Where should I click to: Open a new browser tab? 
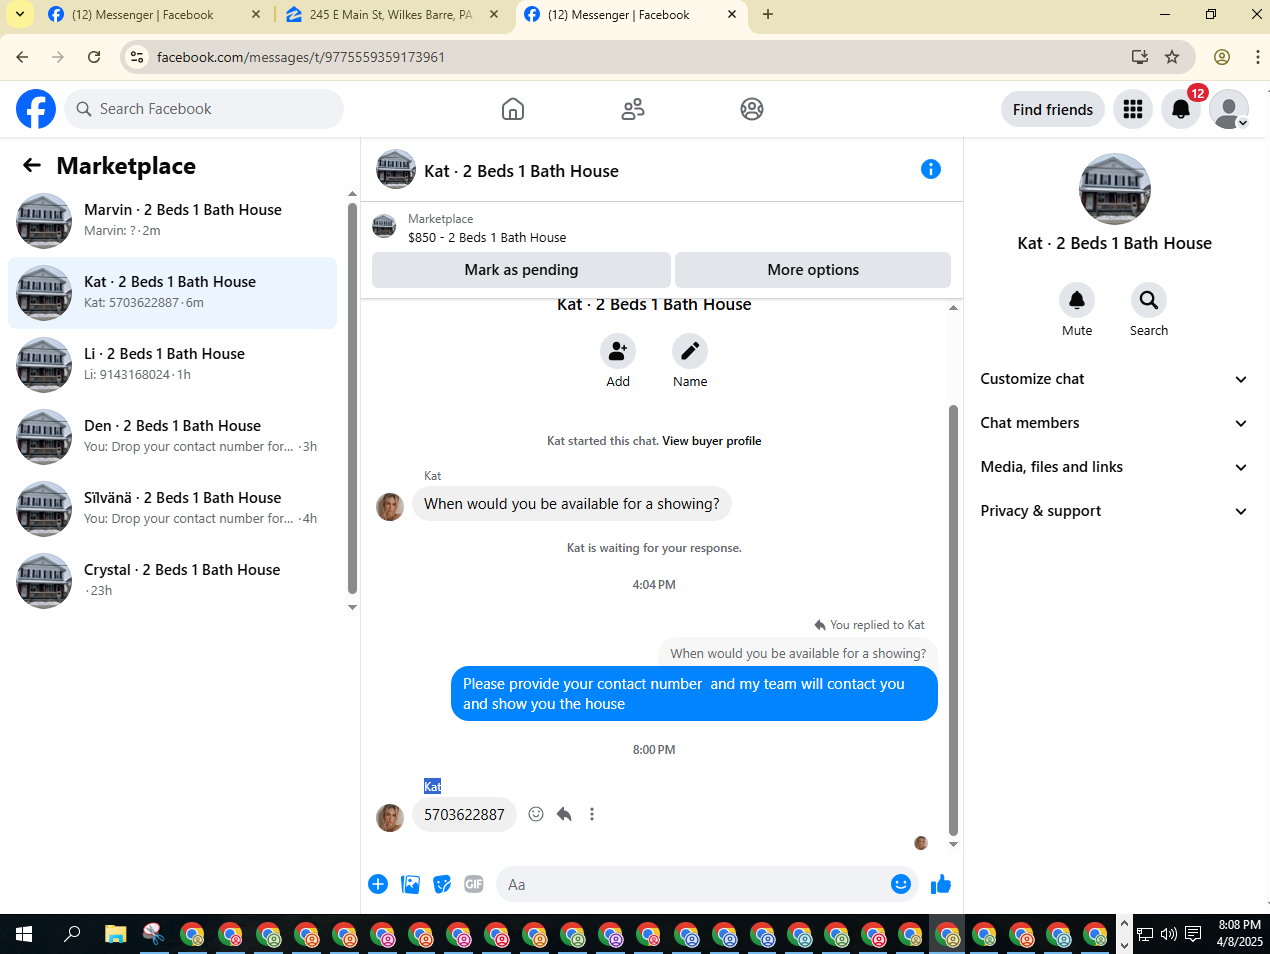[x=768, y=15]
